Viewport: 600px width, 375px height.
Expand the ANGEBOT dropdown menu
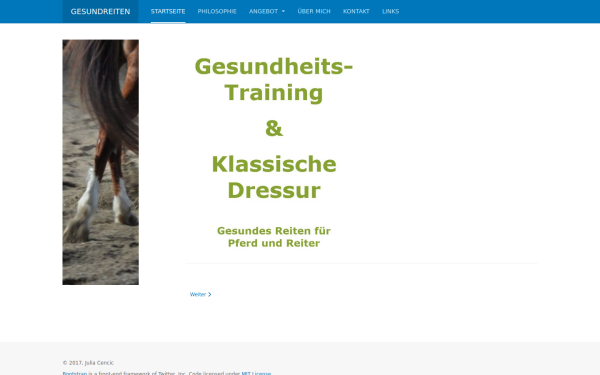[267, 11]
